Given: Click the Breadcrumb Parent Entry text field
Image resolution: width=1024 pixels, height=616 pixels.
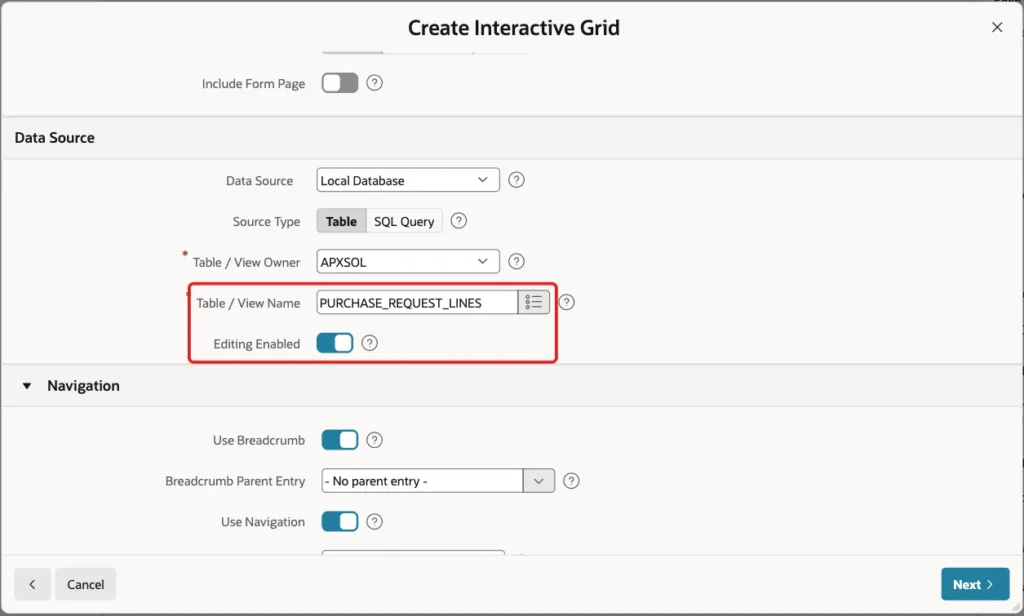Looking at the screenshot, I should point(423,481).
